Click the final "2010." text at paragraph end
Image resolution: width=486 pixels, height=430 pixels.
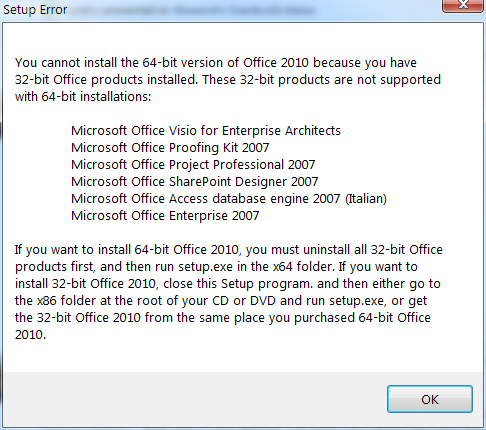tap(30, 335)
